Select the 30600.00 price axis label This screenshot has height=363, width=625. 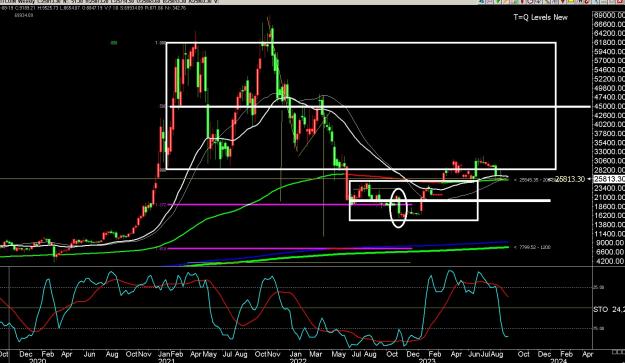coord(609,161)
